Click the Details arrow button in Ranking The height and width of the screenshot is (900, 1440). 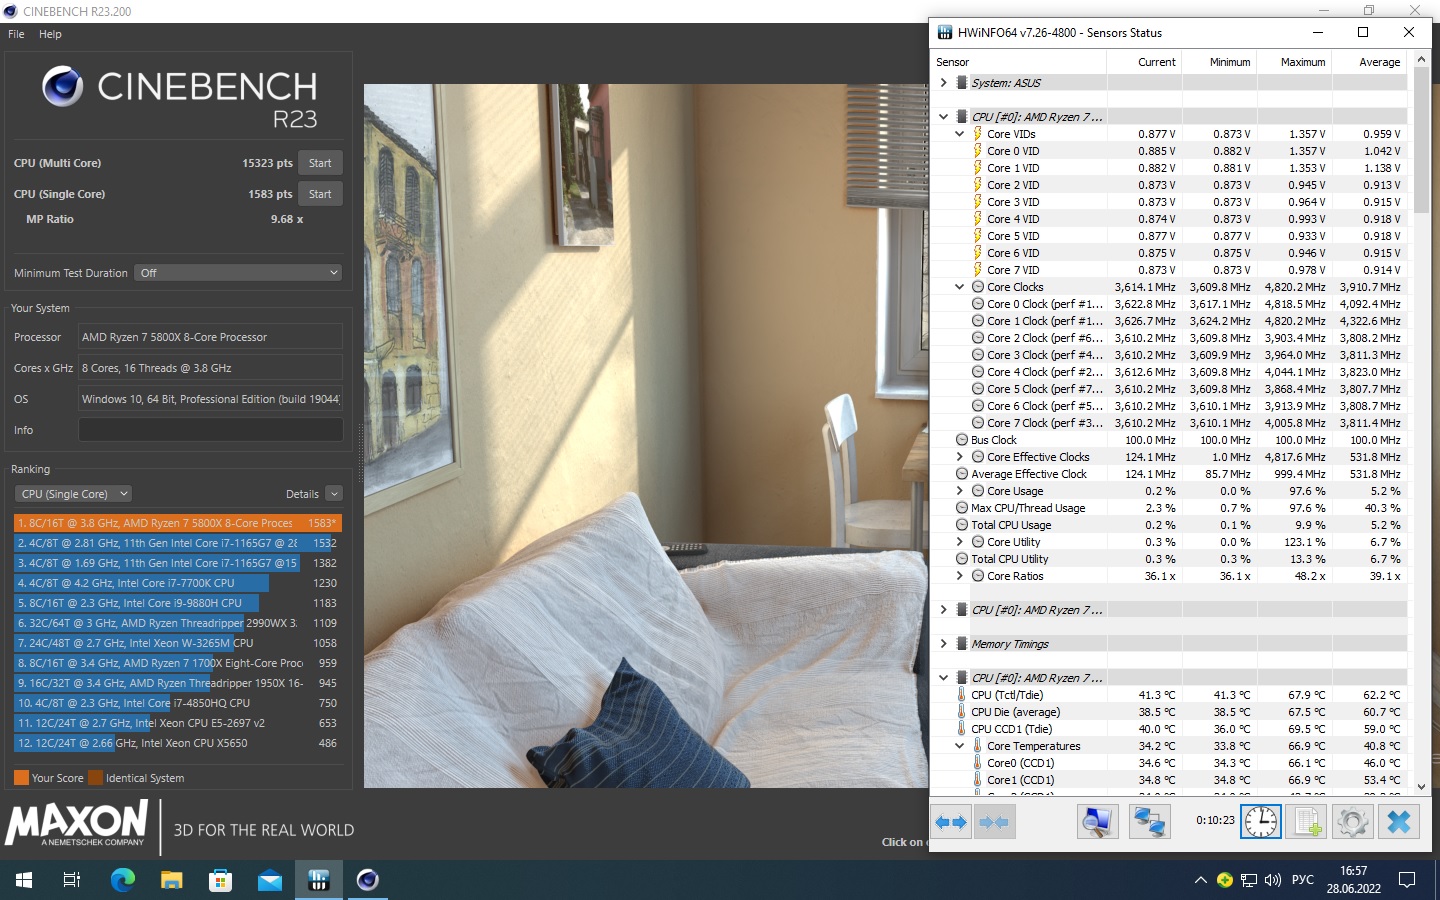[x=334, y=494]
